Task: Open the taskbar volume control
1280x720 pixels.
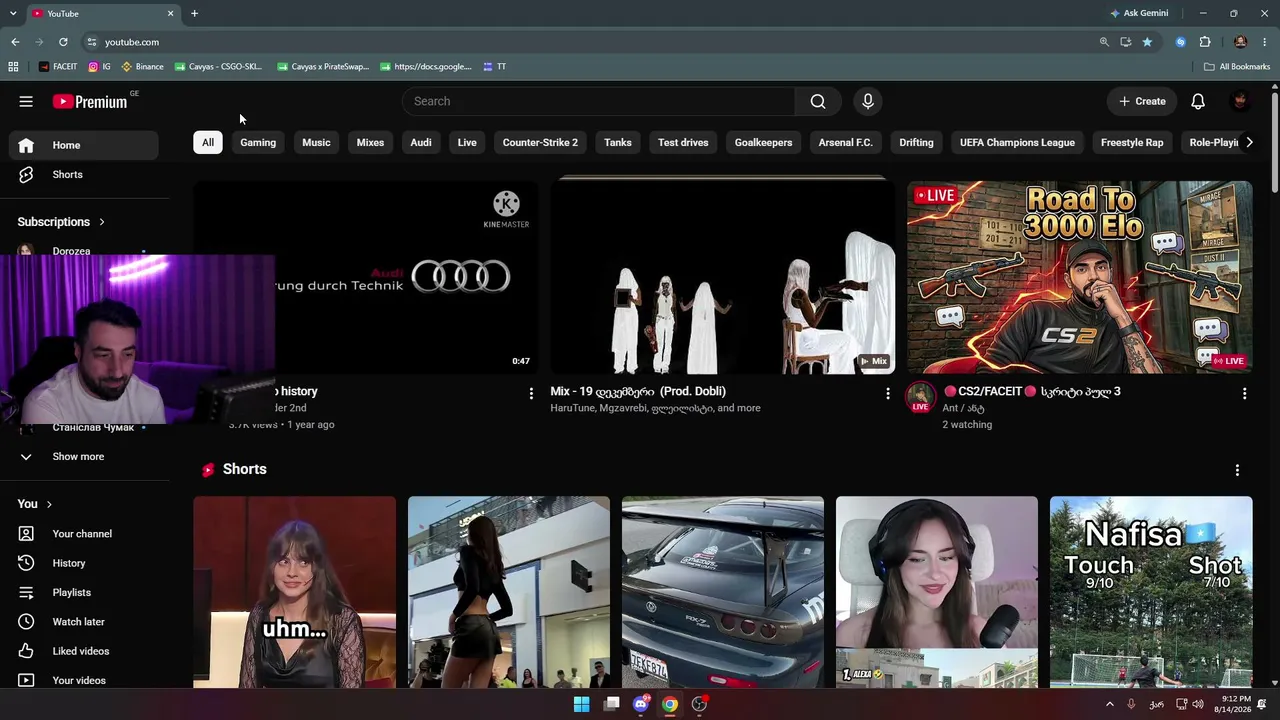Action: point(1199,704)
